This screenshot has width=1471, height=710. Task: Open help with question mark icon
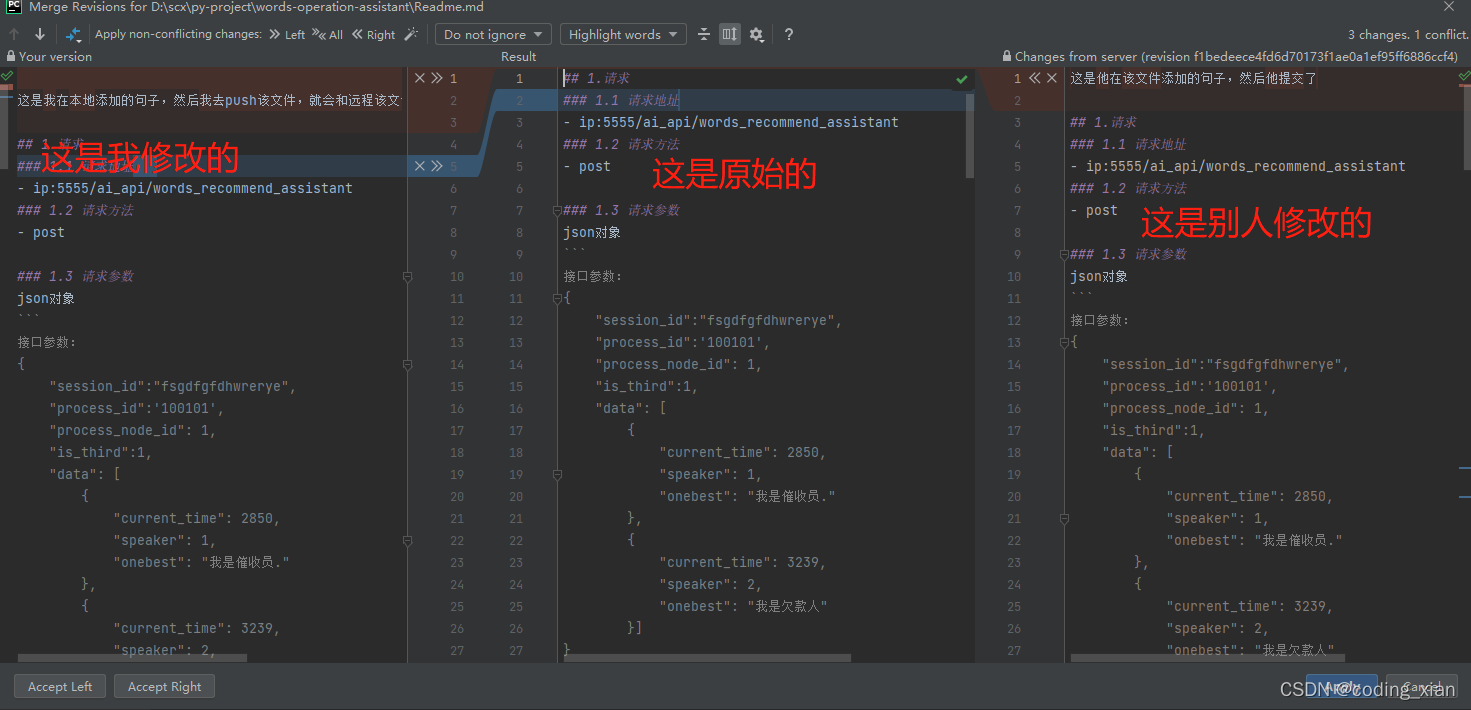click(789, 34)
